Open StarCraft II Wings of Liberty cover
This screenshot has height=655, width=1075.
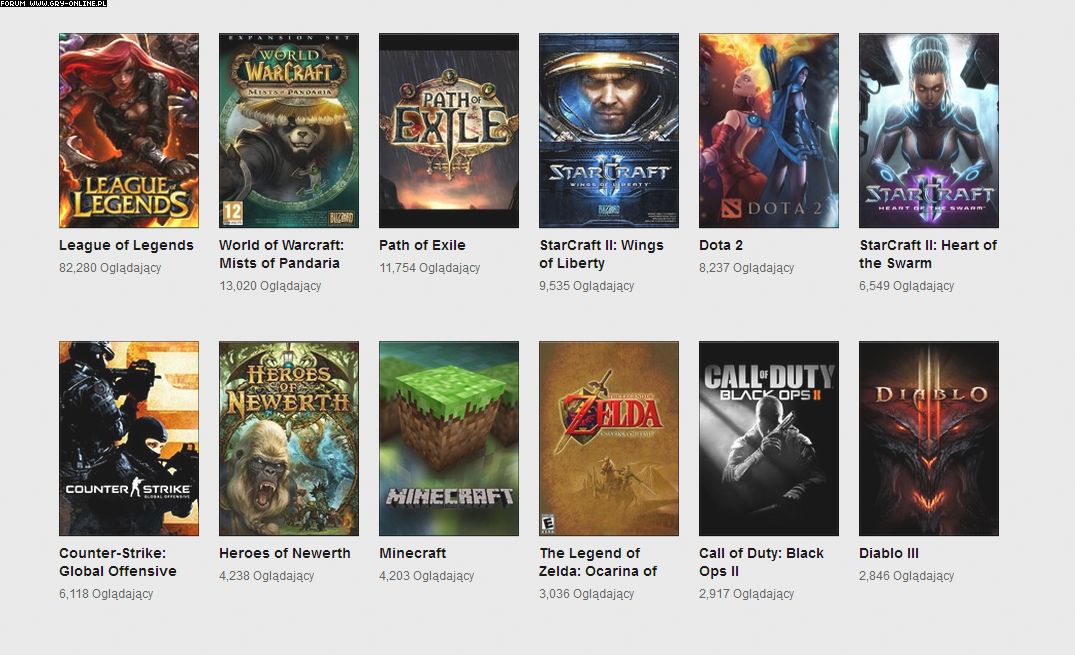click(x=608, y=131)
